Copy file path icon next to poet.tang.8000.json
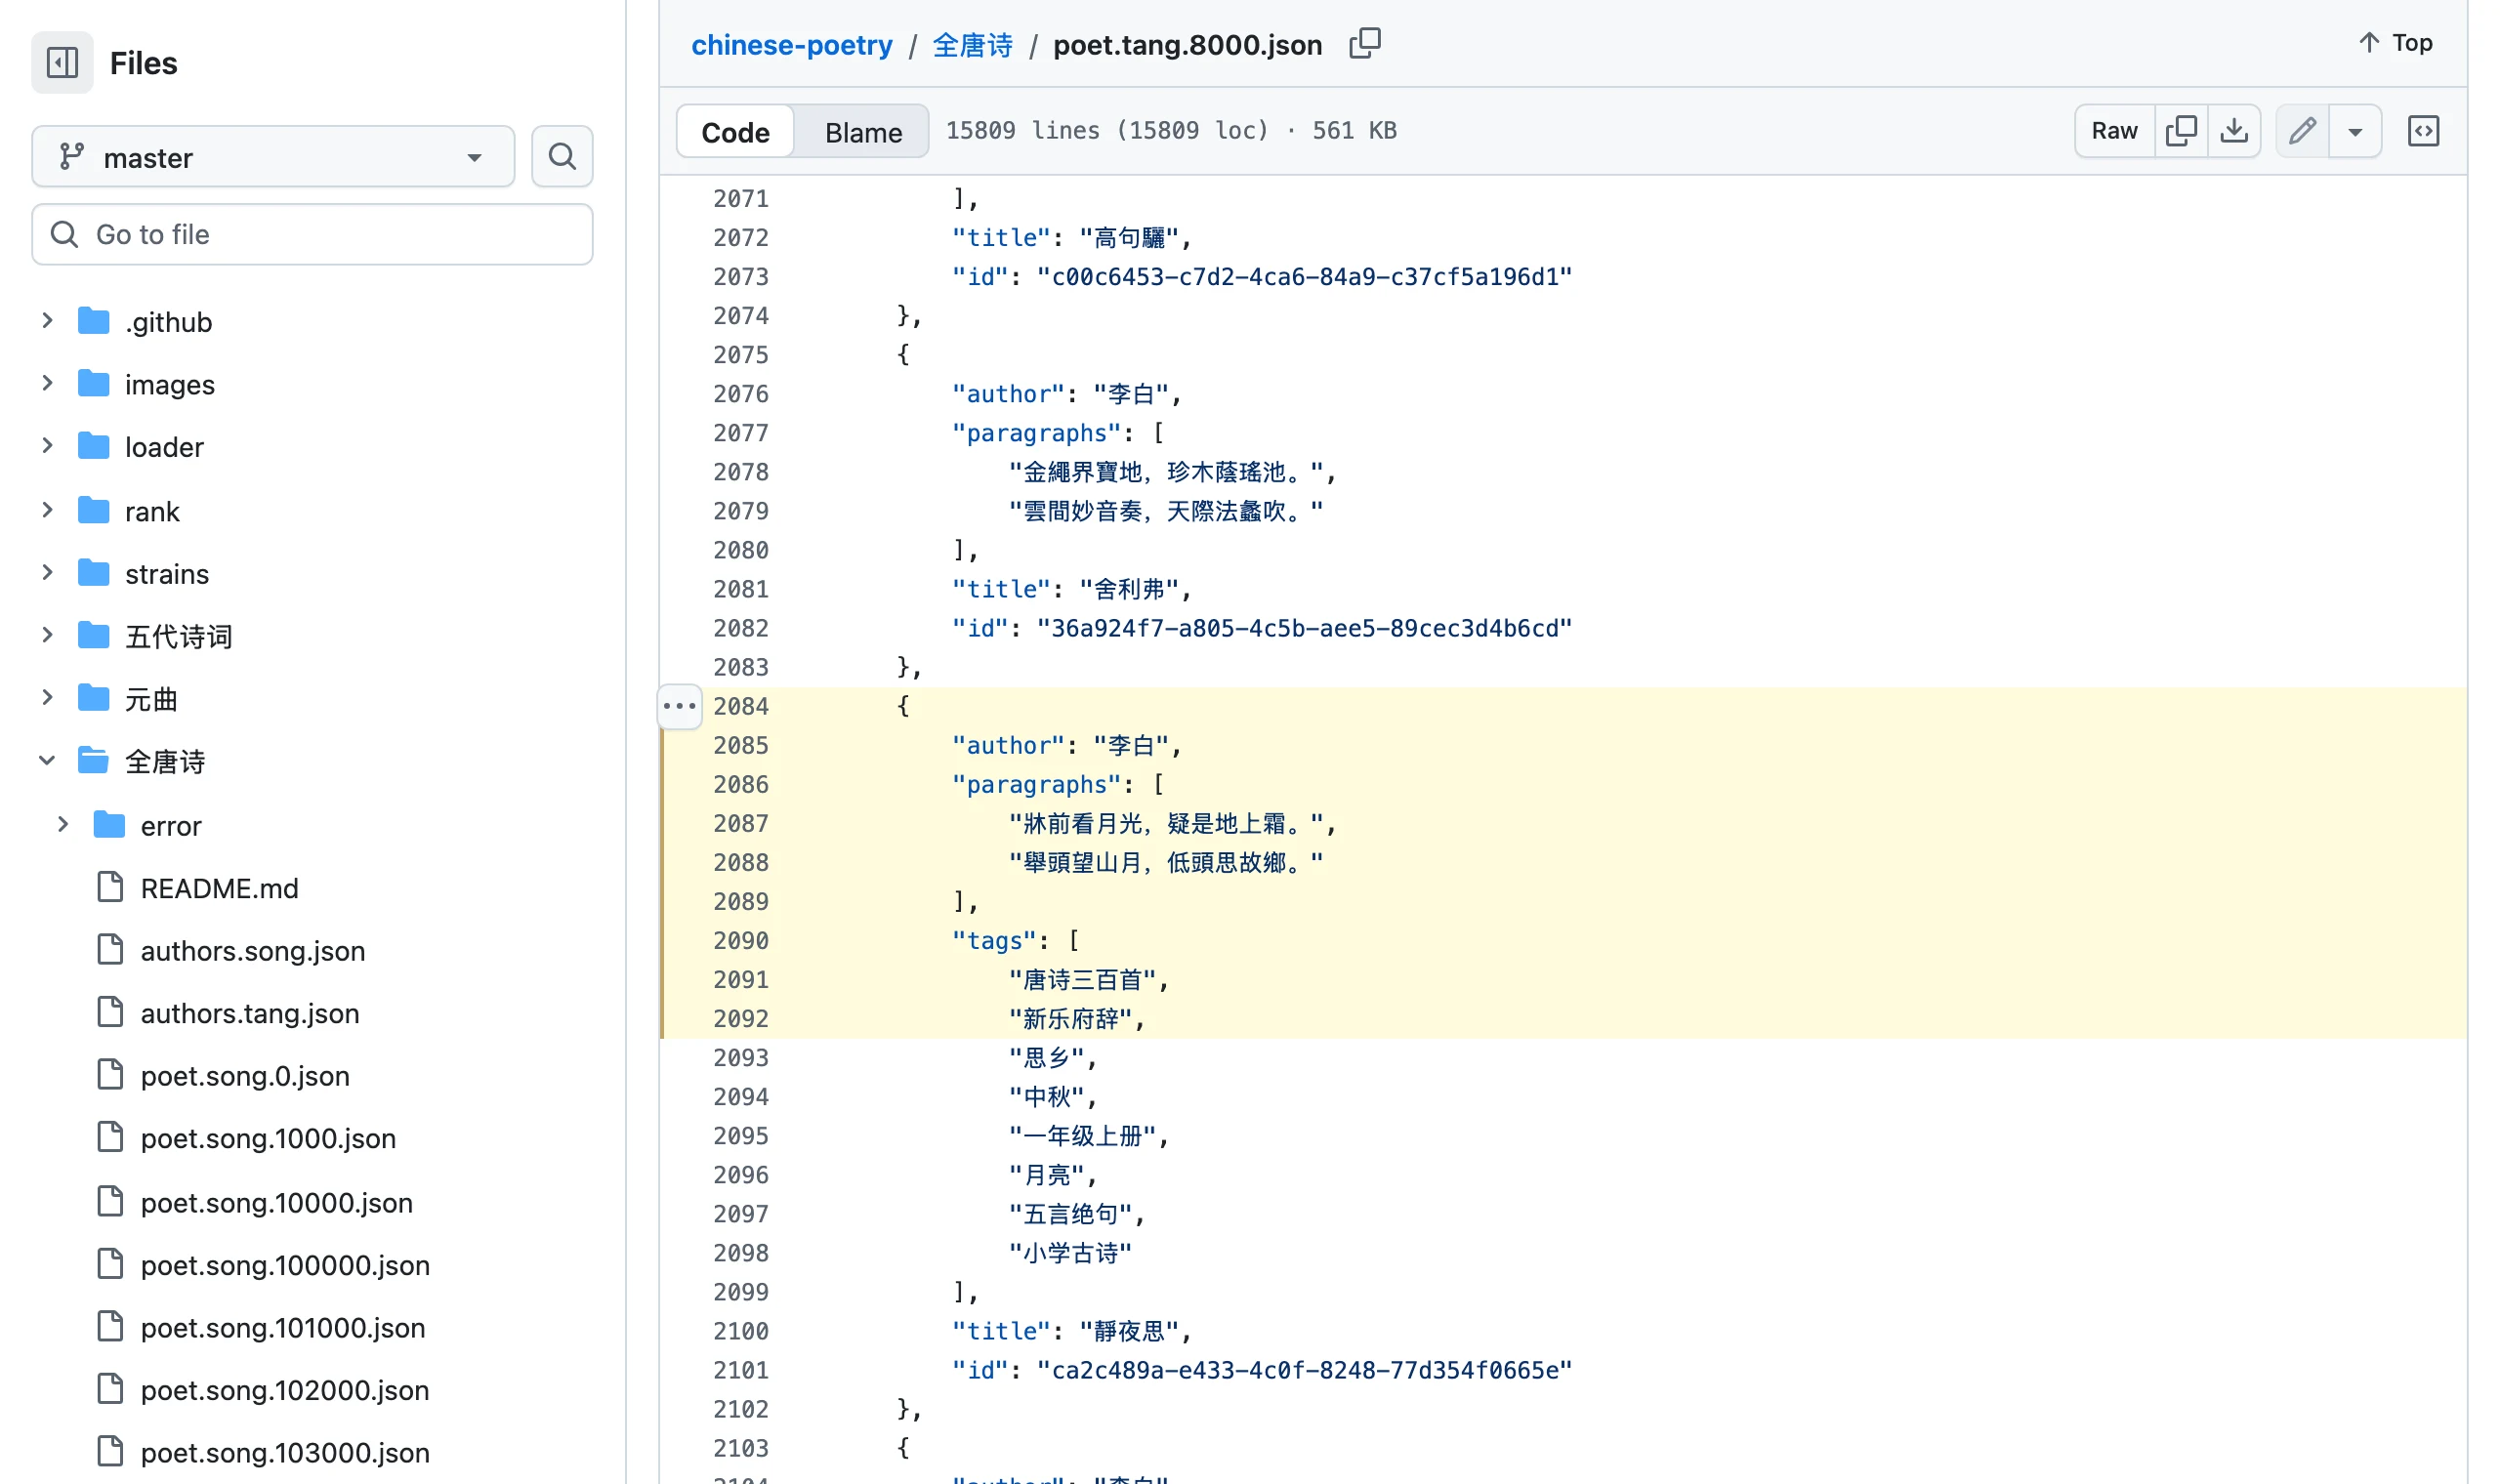The height and width of the screenshot is (1484, 2500). coord(1364,44)
